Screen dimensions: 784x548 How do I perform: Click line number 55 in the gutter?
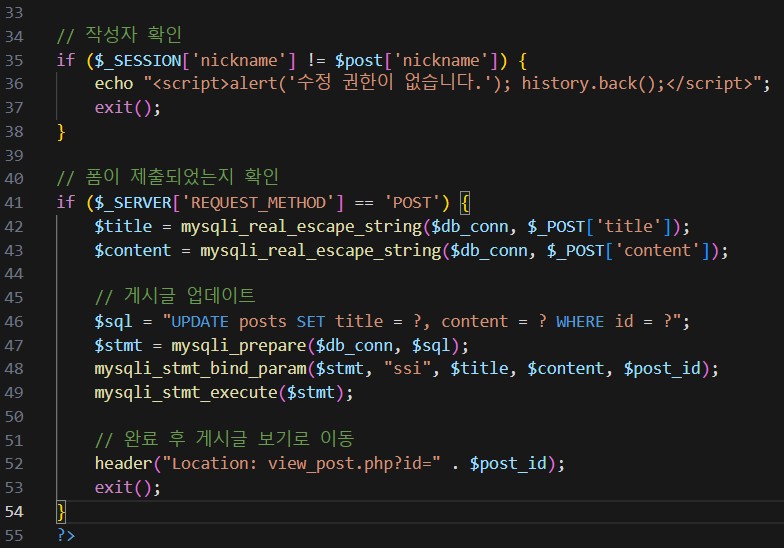[14, 536]
